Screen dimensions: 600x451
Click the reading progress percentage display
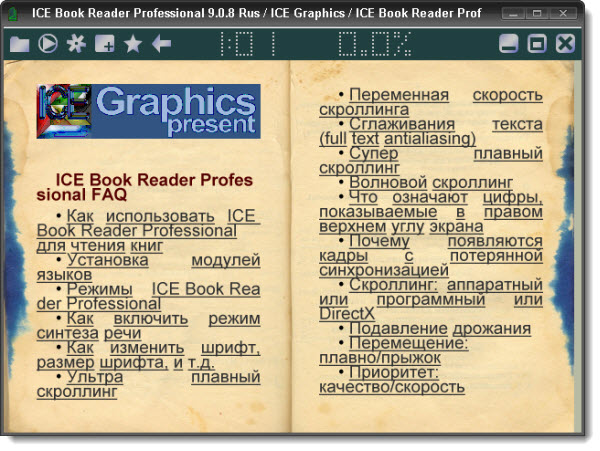click(x=373, y=44)
